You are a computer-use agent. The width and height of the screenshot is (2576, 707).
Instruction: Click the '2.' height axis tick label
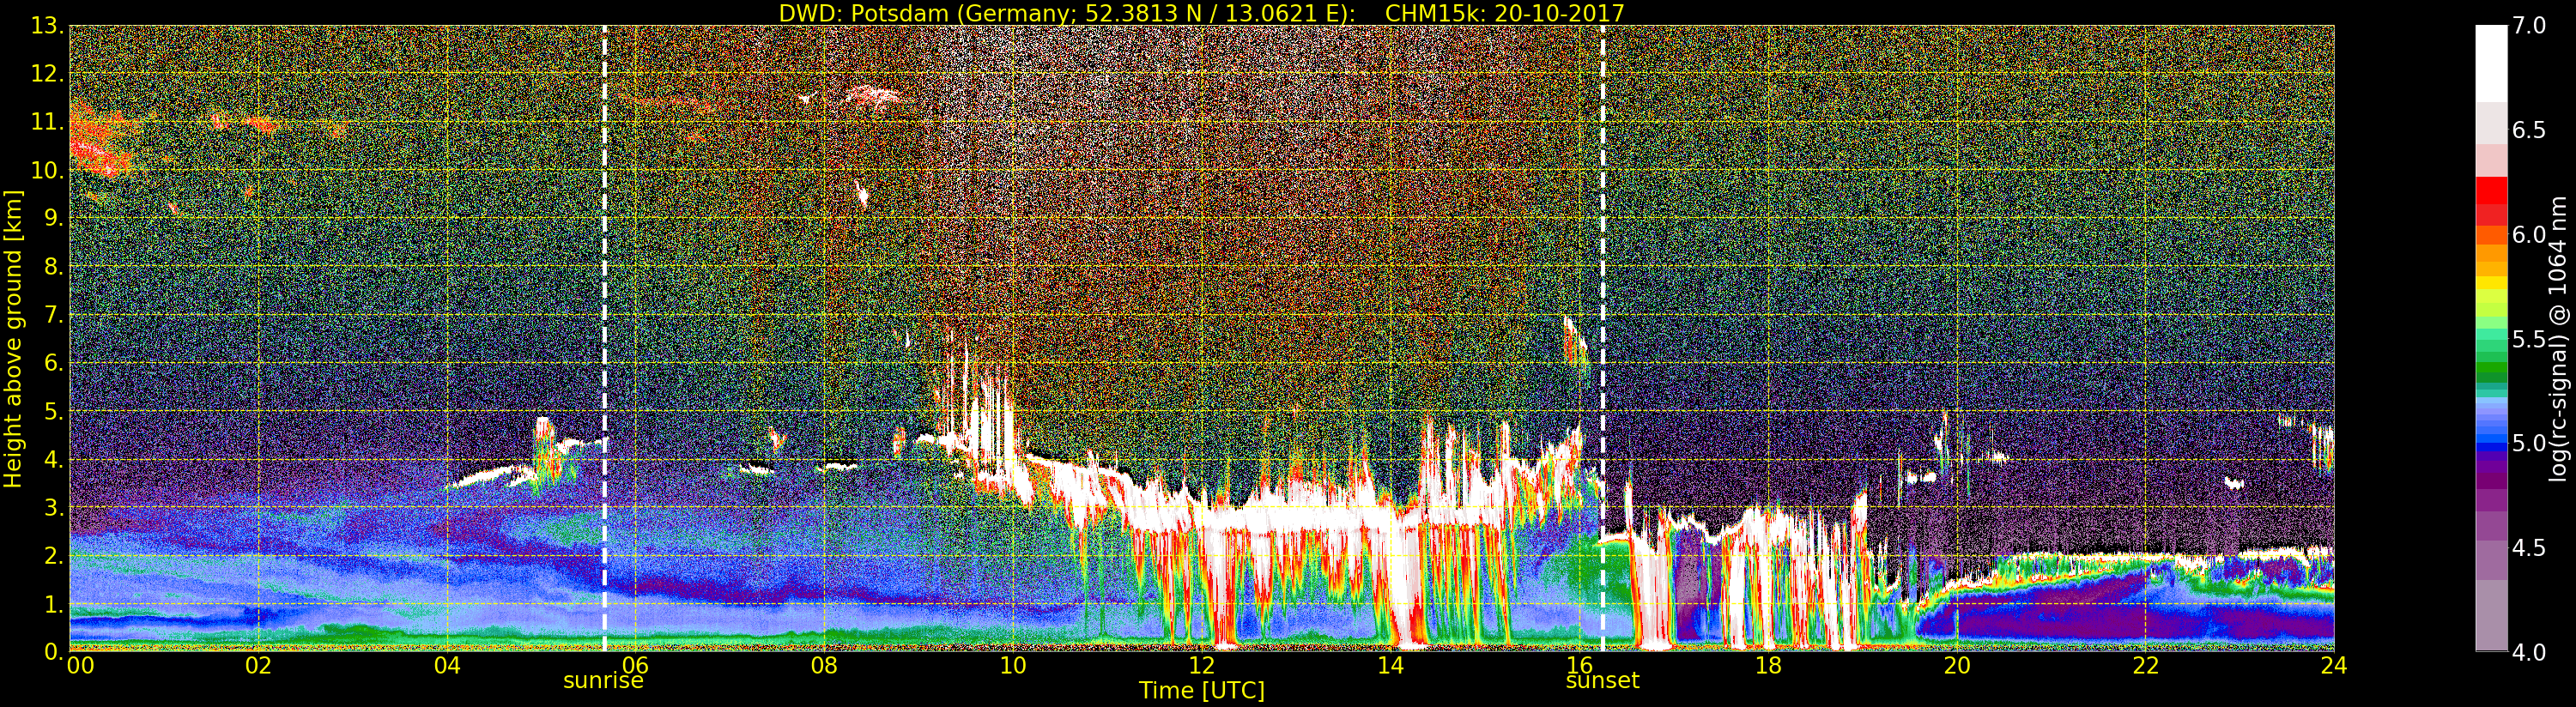53,555
